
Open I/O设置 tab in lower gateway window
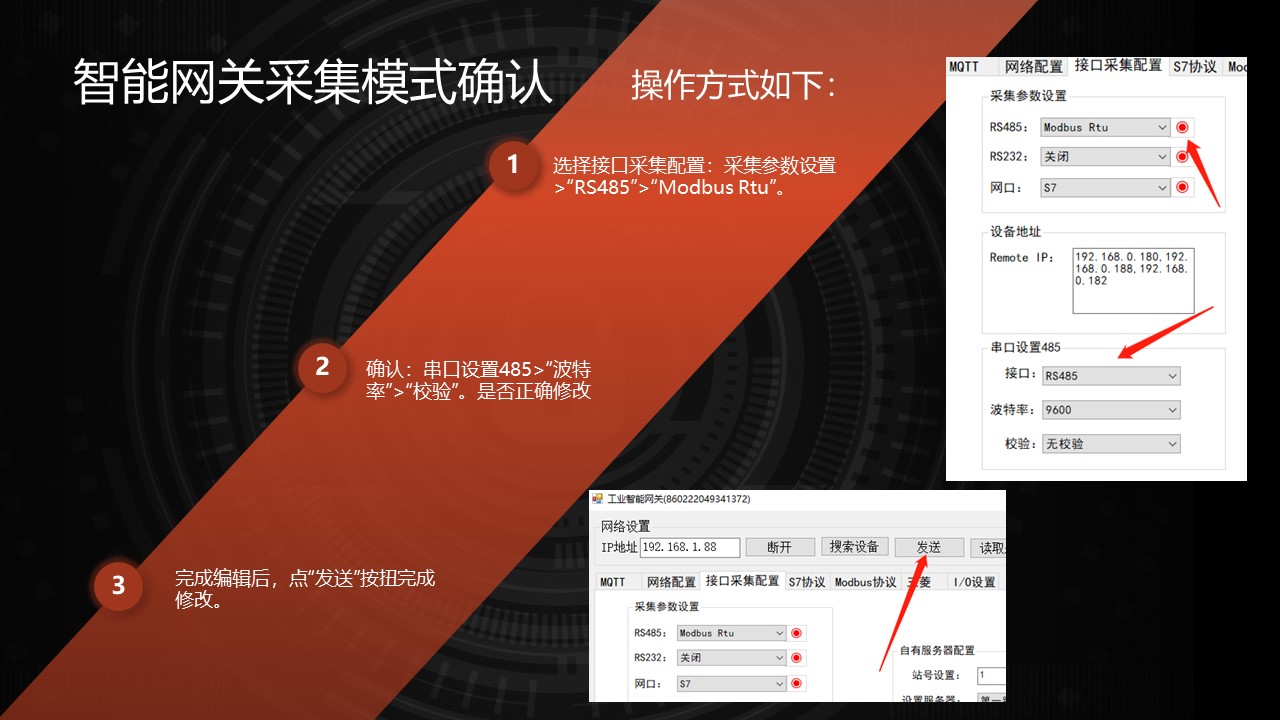[x=973, y=582]
